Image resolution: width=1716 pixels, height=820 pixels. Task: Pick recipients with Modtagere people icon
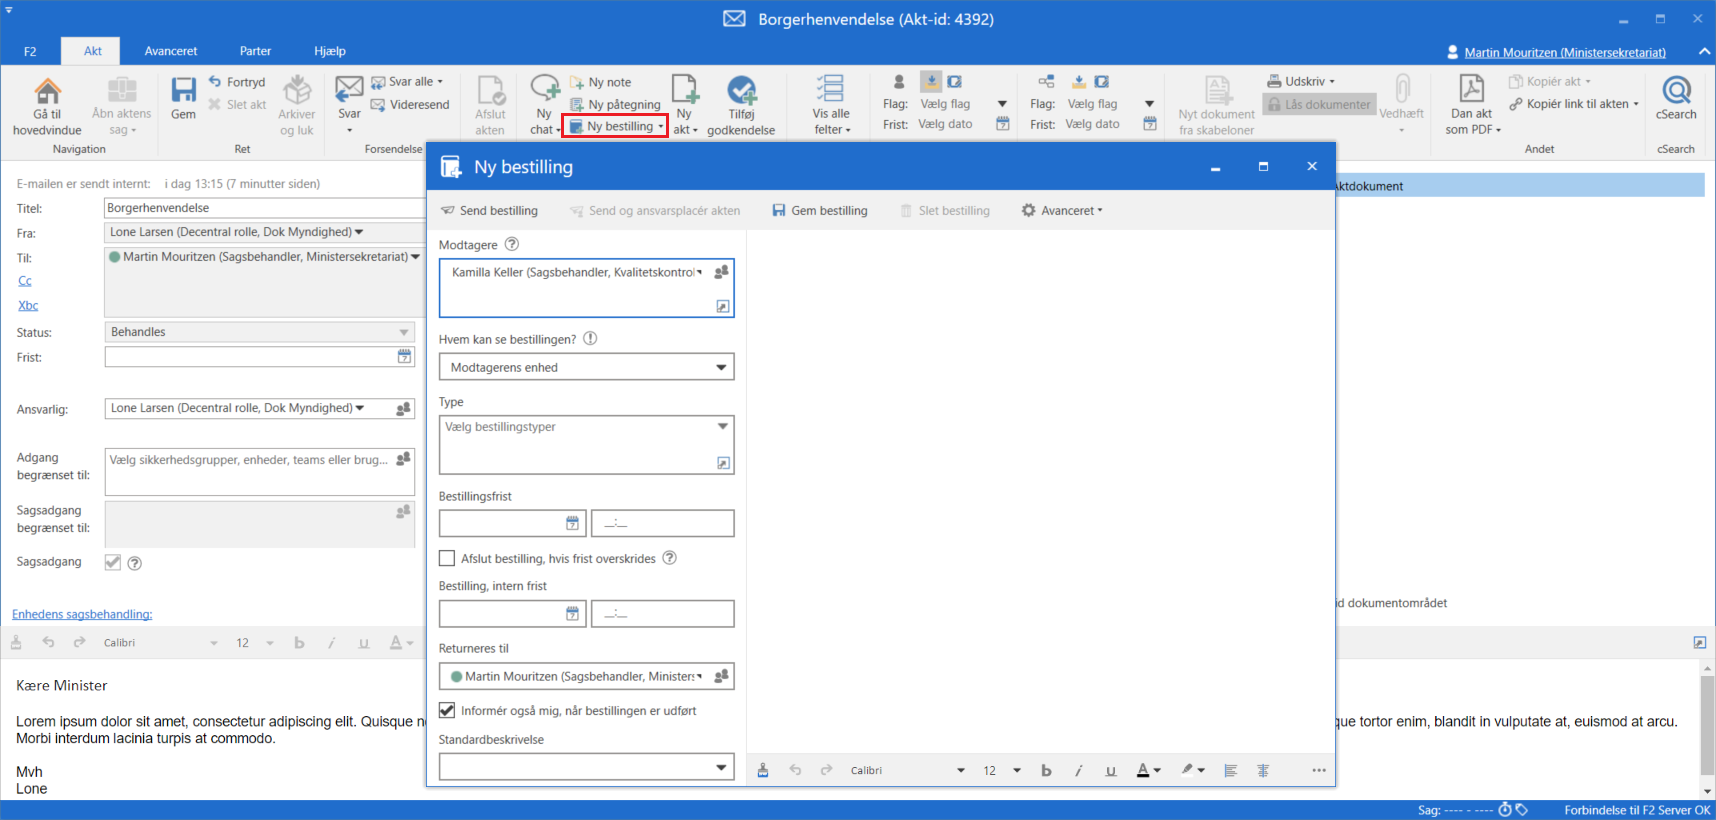coord(721,272)
